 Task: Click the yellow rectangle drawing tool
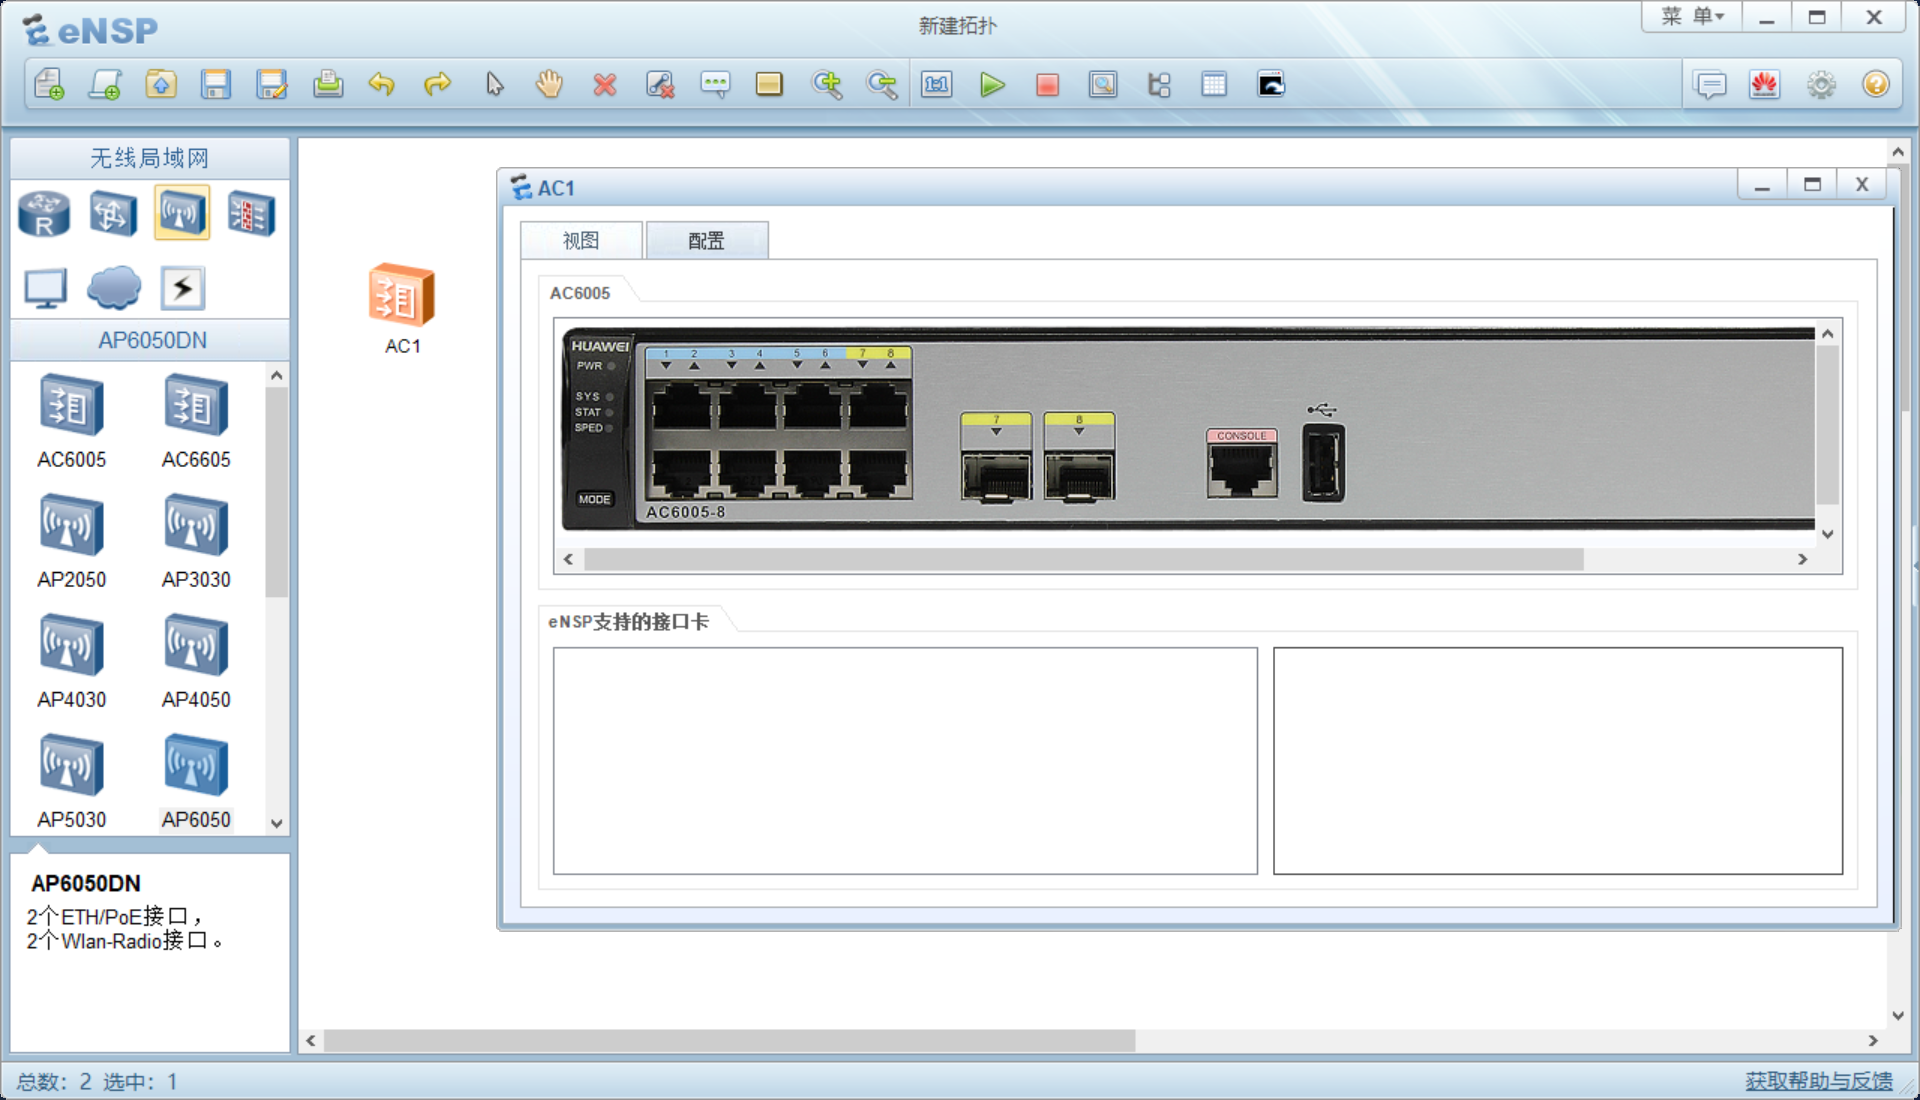pos(769,85)
